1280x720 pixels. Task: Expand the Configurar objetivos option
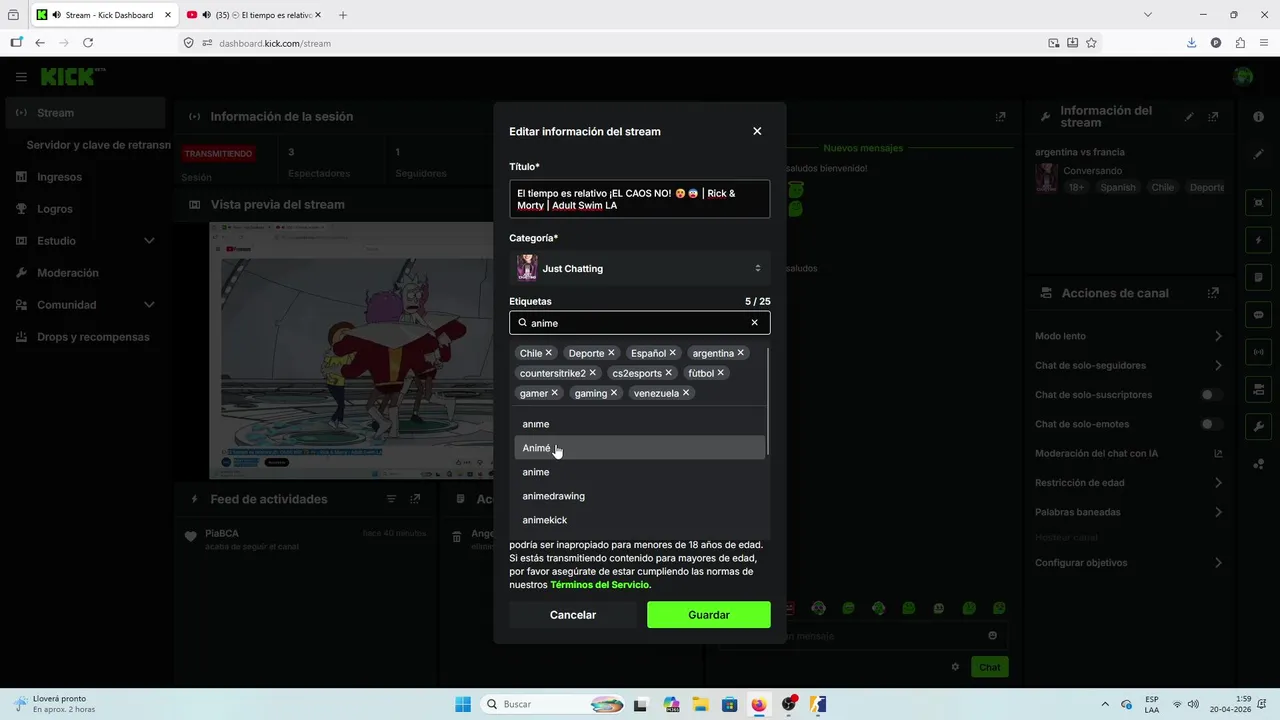[x=1128, y=563]
